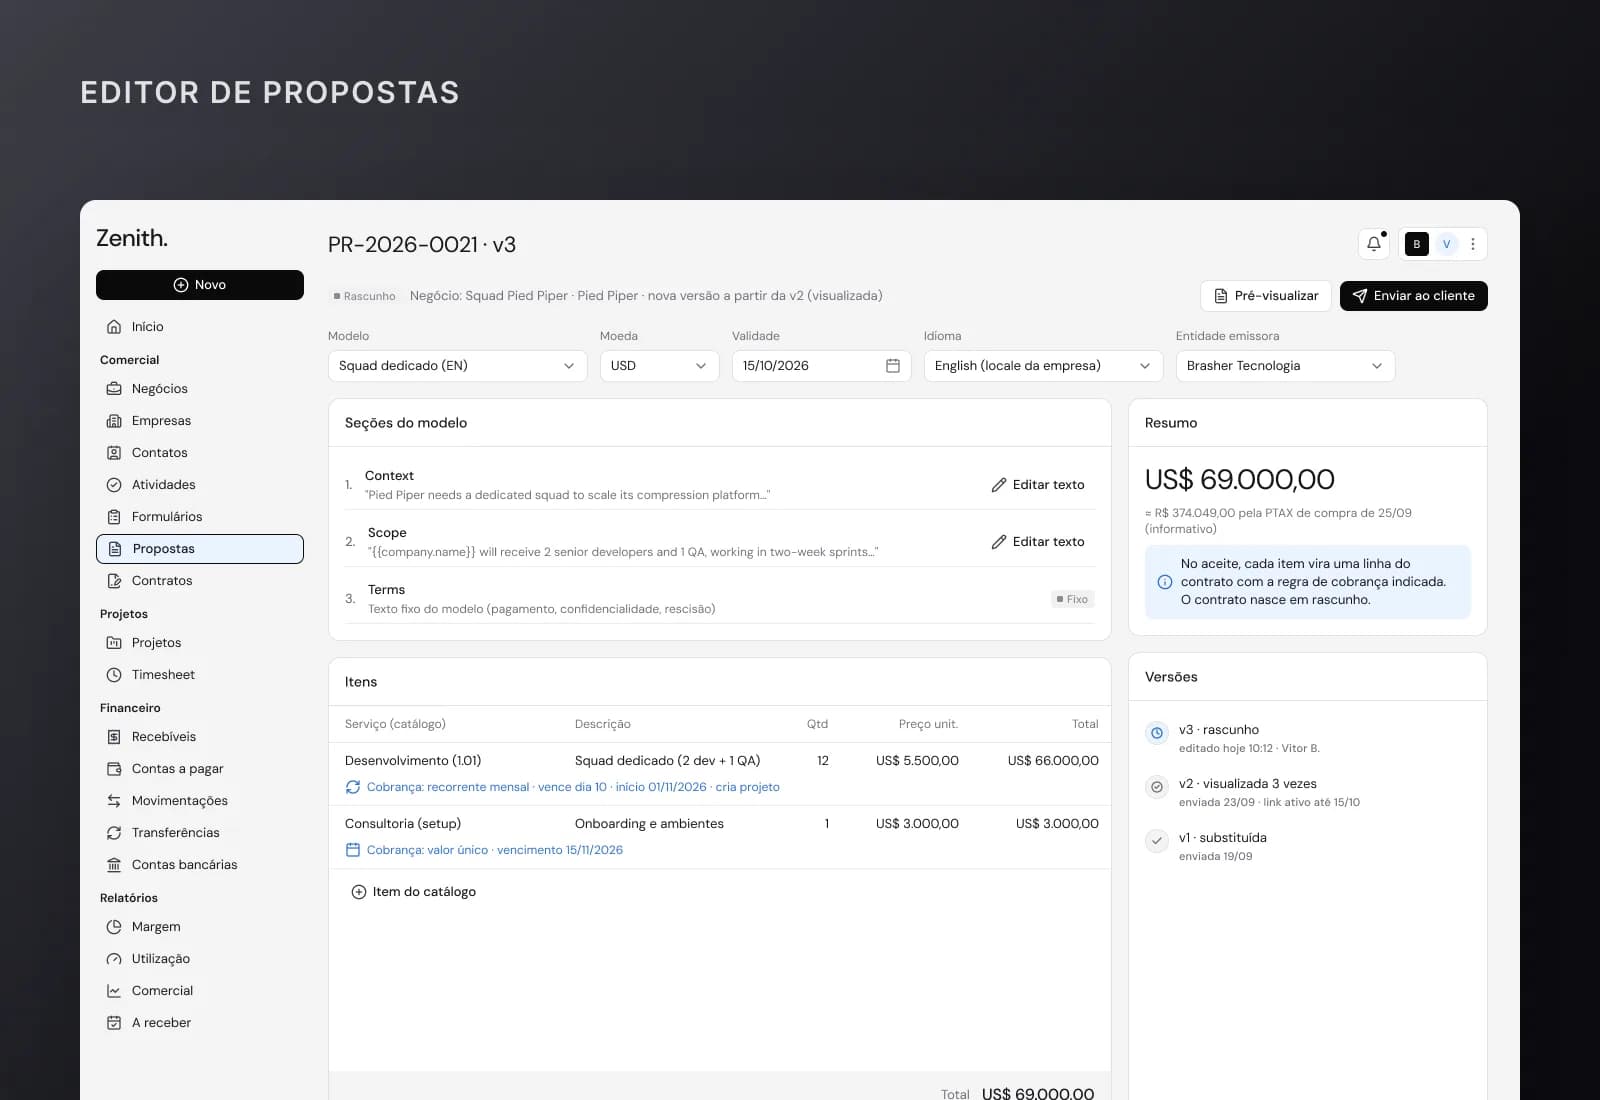The height and width of the screenshot is (1100, 1600).
Task: Click the Desenvolvimento (1.01) service cell
Action: (413, 761)
